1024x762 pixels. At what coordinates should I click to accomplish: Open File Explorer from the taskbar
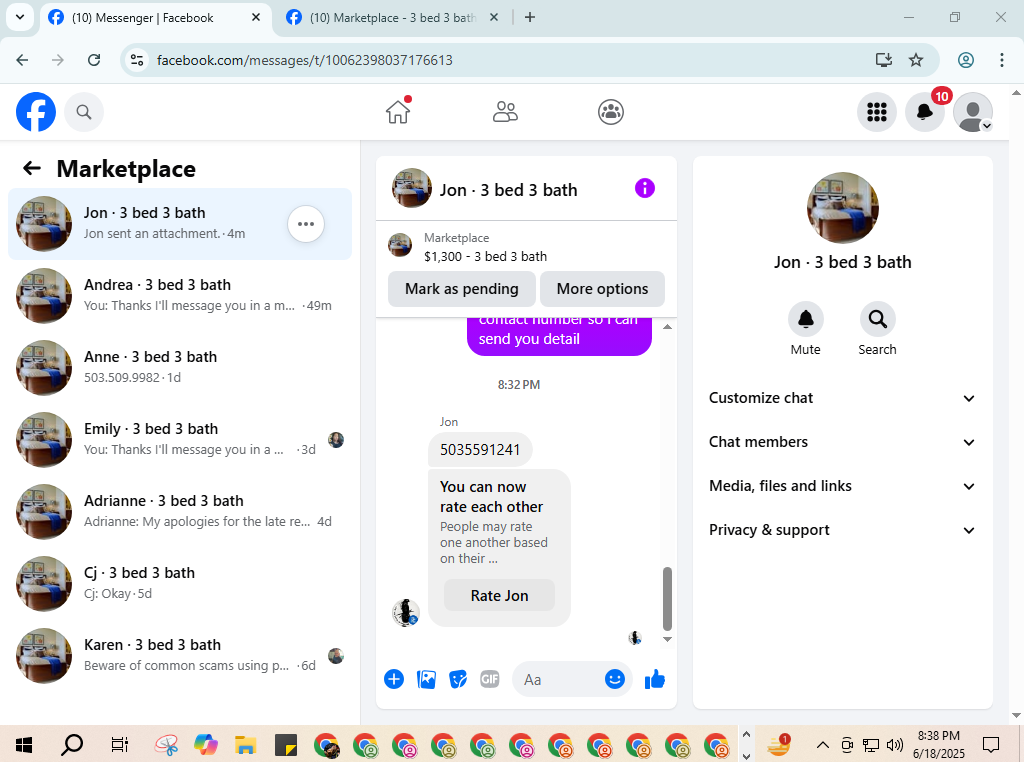pyautogui.click(x=246, y=744)
